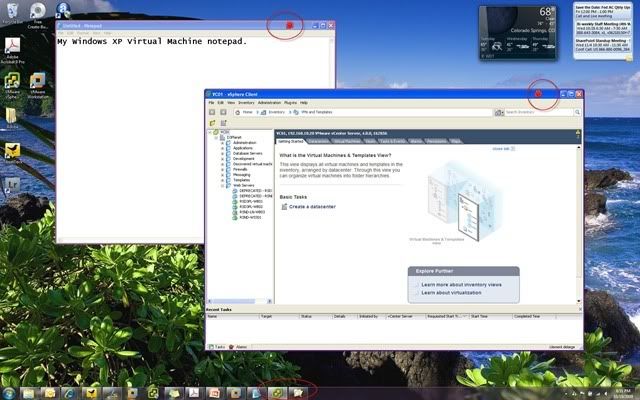Viewport: 640px width, 400px height.
Task: Click the close tab link in Getting Started
Action: point(503,149)
